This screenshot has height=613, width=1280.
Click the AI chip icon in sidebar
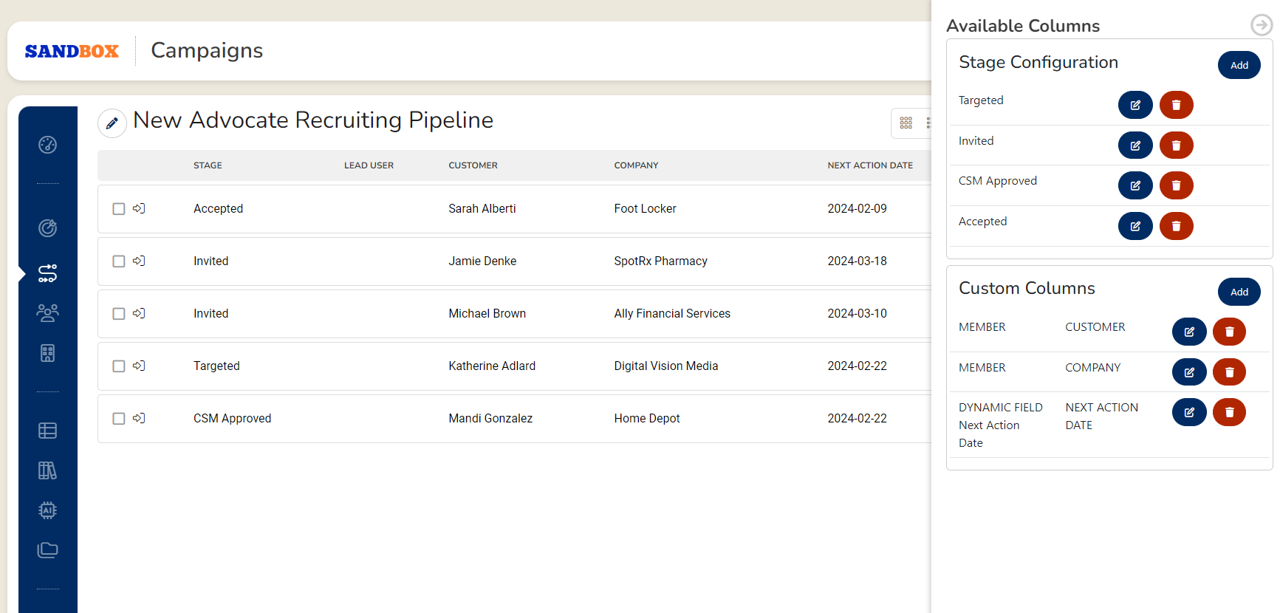click(x=47, y=510)
